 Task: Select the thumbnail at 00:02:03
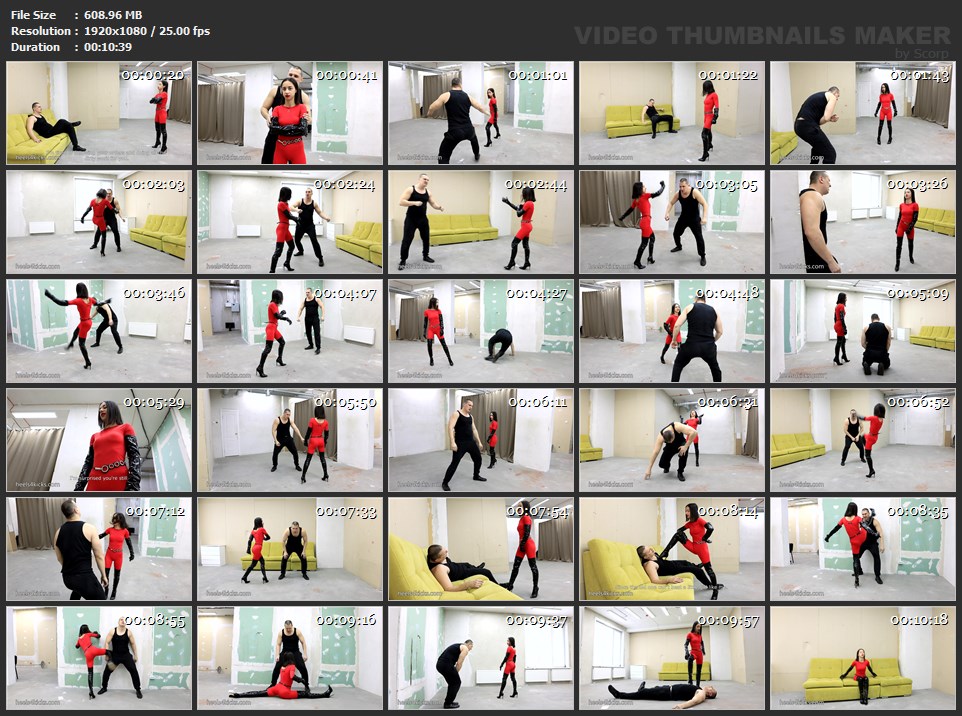[99, 222]
